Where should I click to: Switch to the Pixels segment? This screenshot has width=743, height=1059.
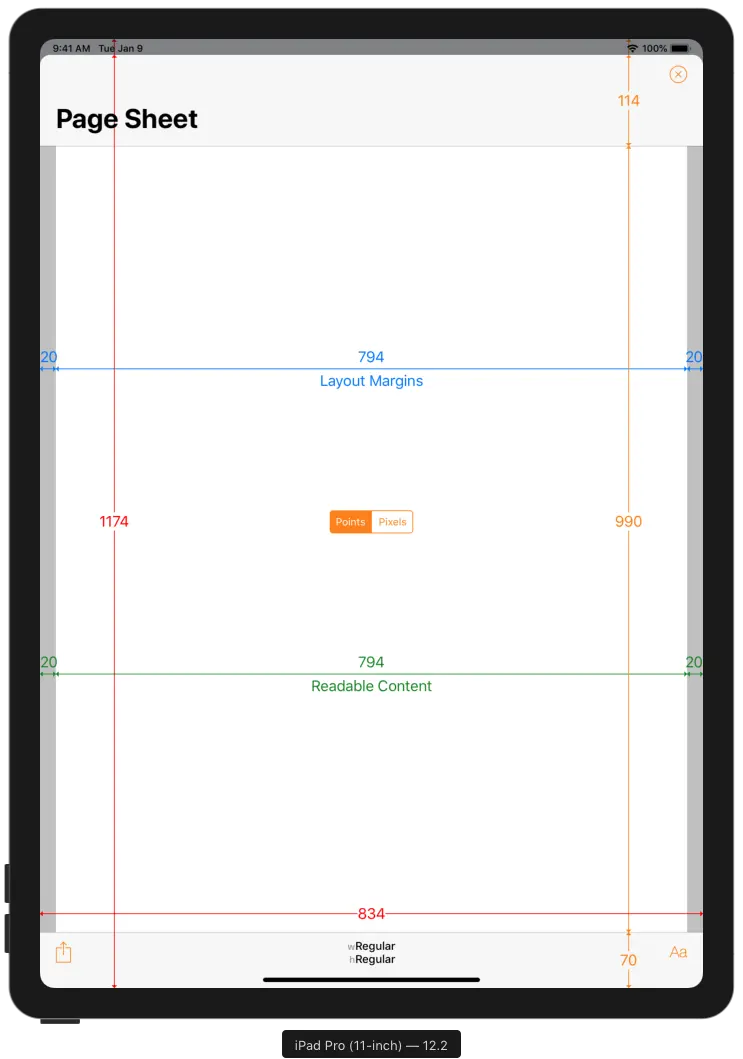392,522
